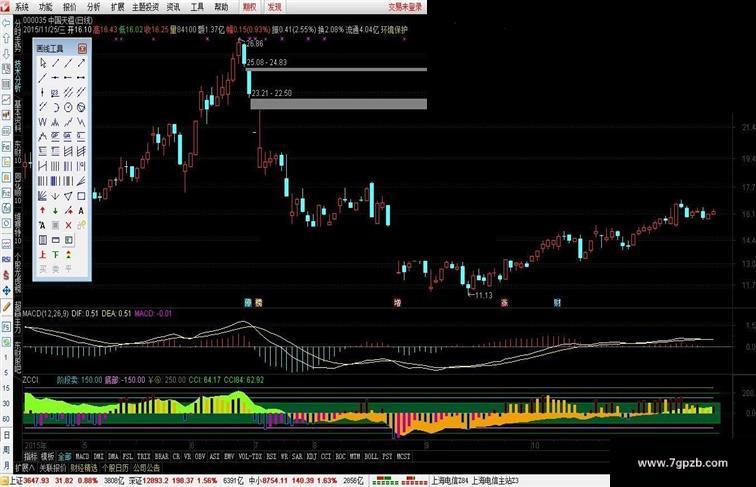The width and height of the screenshot is (756, 487).
Task: Select the MCST indicator tab
Action: tap(403, 456)
